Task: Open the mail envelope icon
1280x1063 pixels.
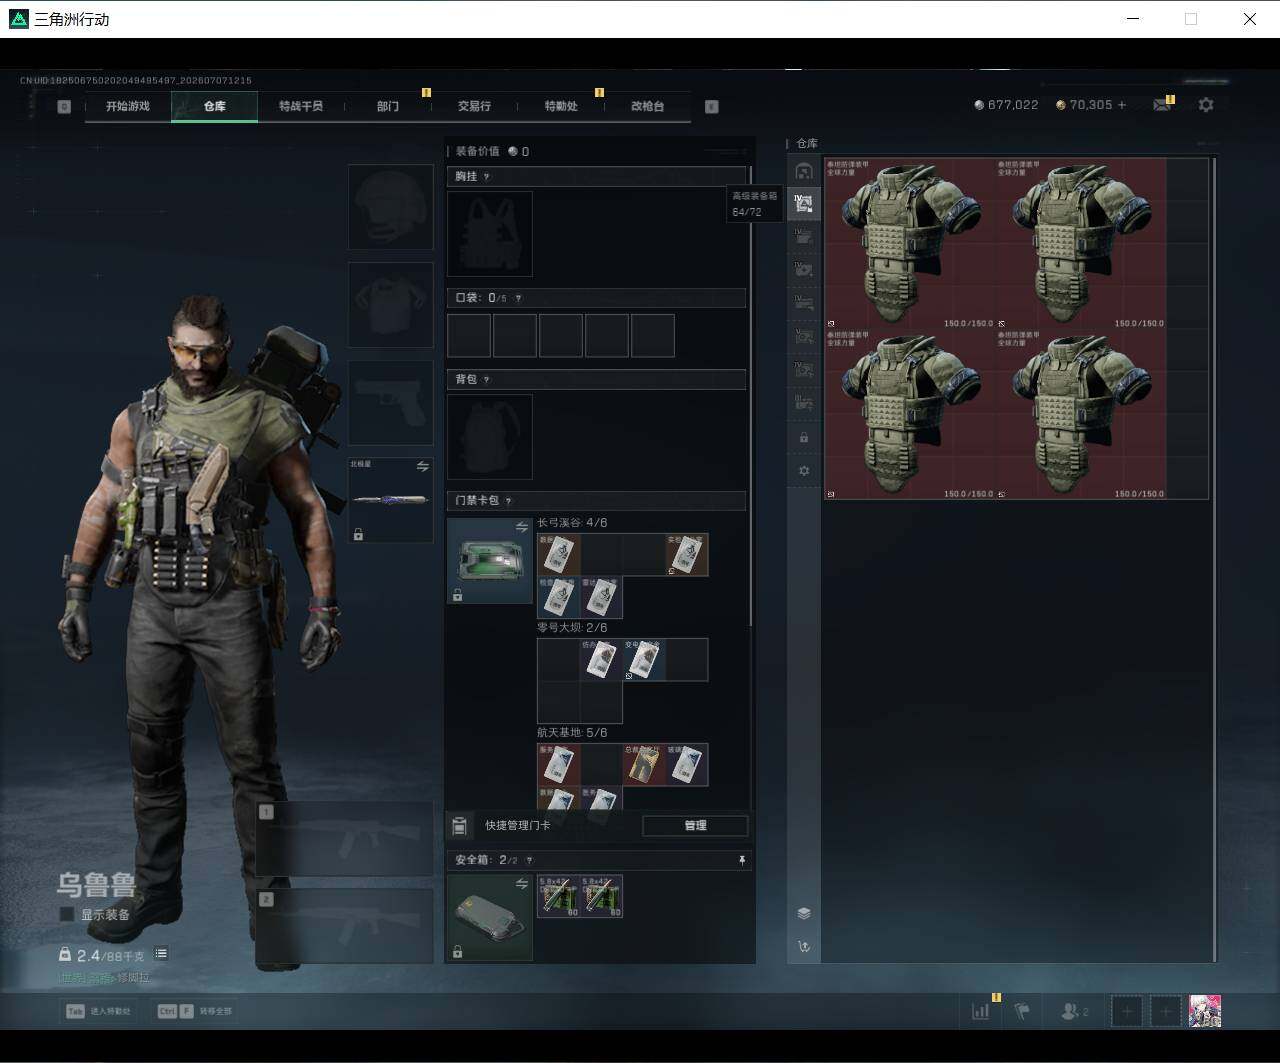Action: coord(1162,105)
